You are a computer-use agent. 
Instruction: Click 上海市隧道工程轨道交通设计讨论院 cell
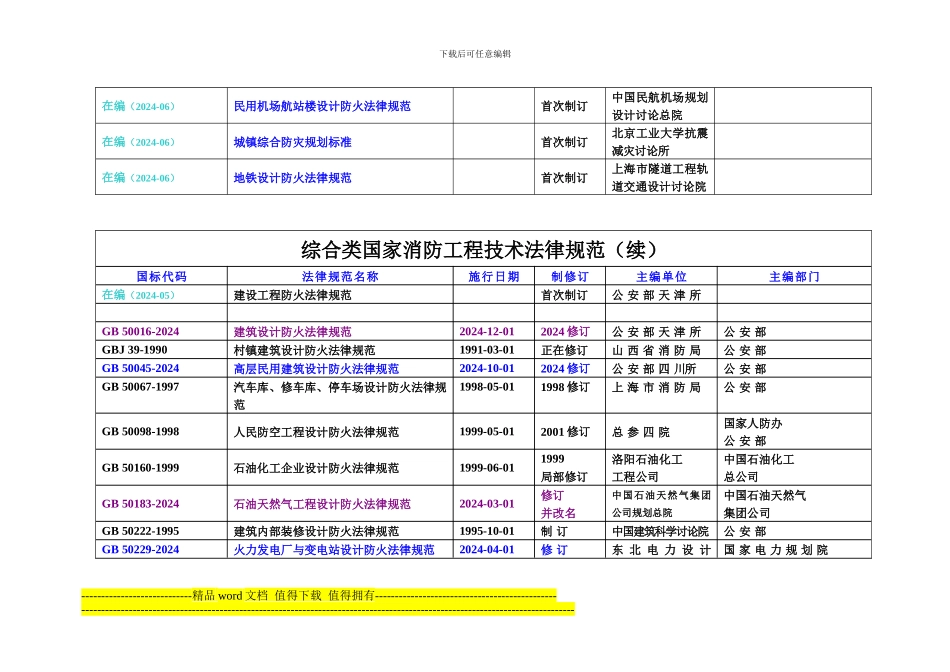[660, 178]
